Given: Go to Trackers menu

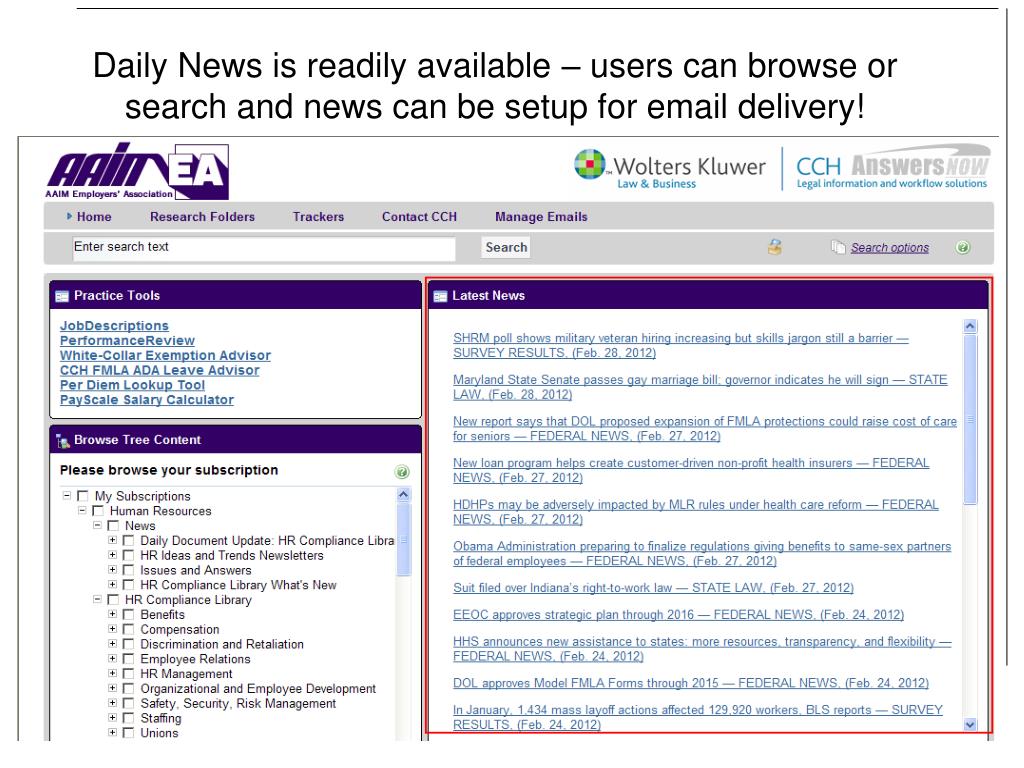Looking at the screenshot, I should click(318, 217).
